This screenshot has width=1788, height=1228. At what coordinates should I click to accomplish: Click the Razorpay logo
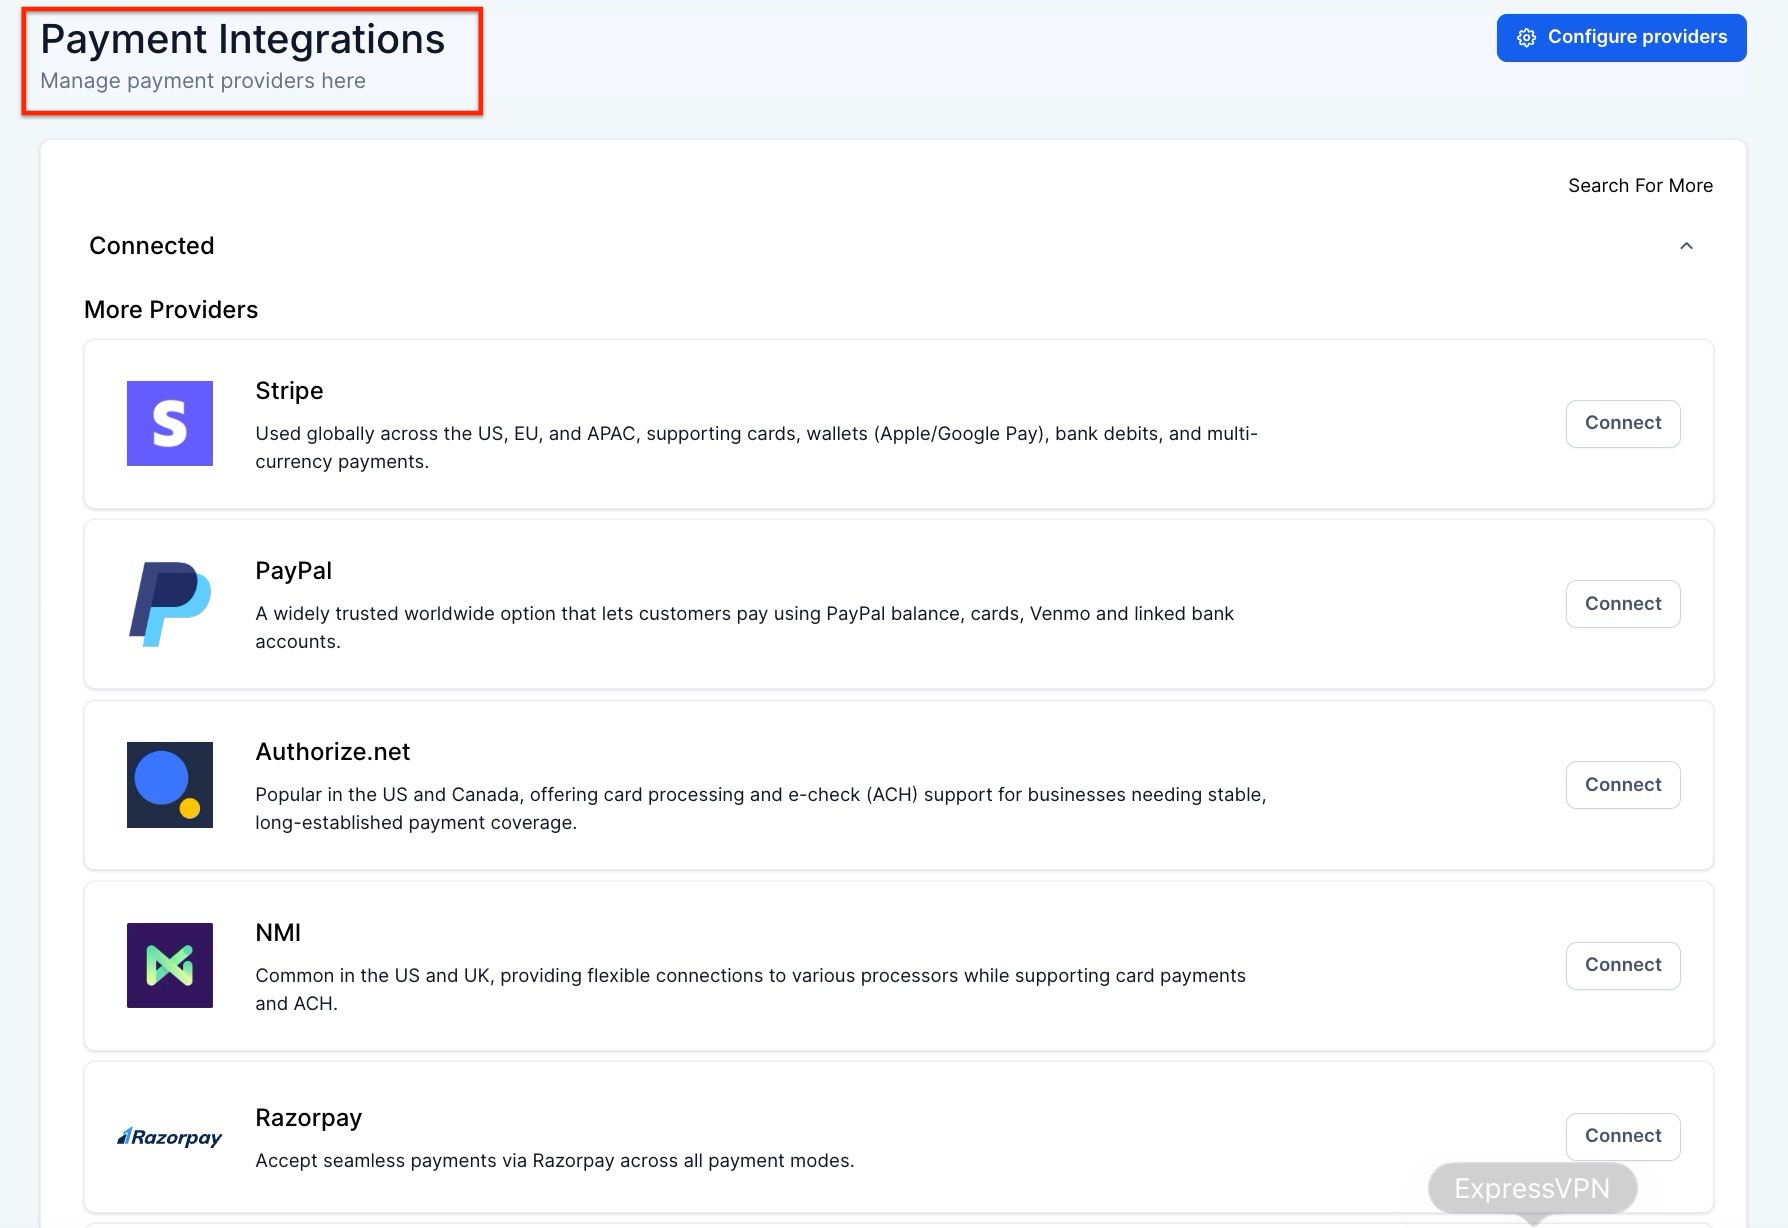170,1137
